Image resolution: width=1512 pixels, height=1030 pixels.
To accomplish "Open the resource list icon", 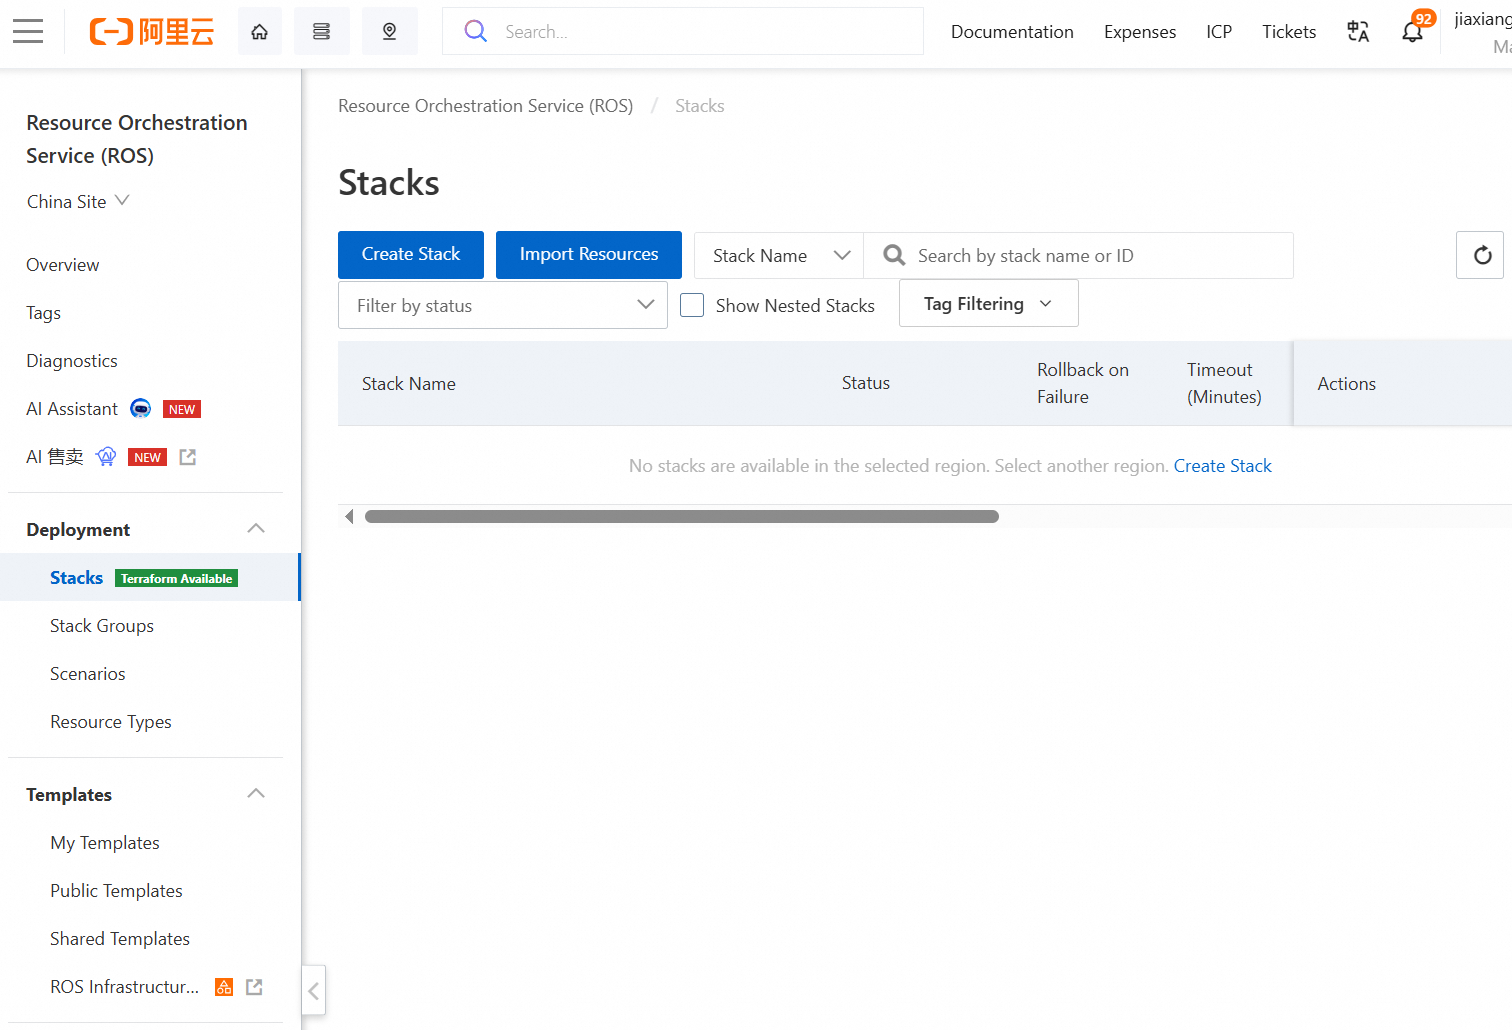I will pyautogui.click(x=322, y=32).
